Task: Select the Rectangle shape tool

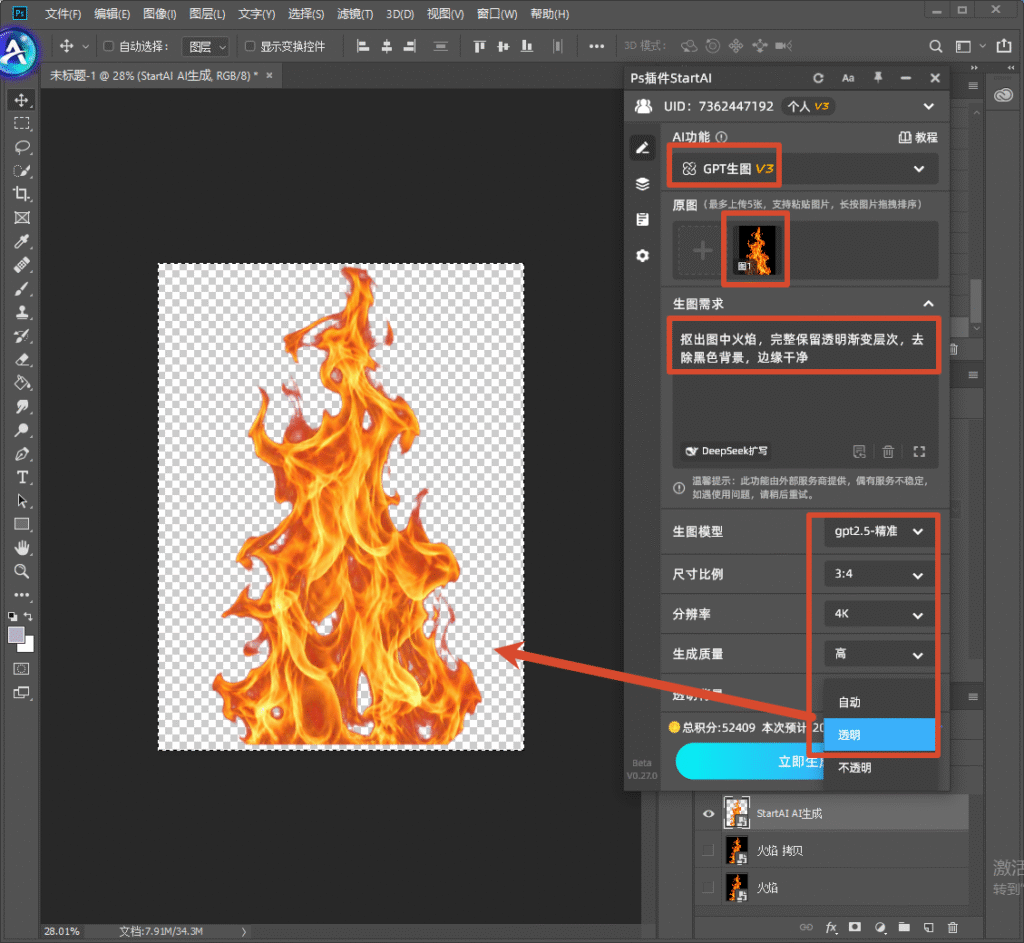Action: (22, 524)
